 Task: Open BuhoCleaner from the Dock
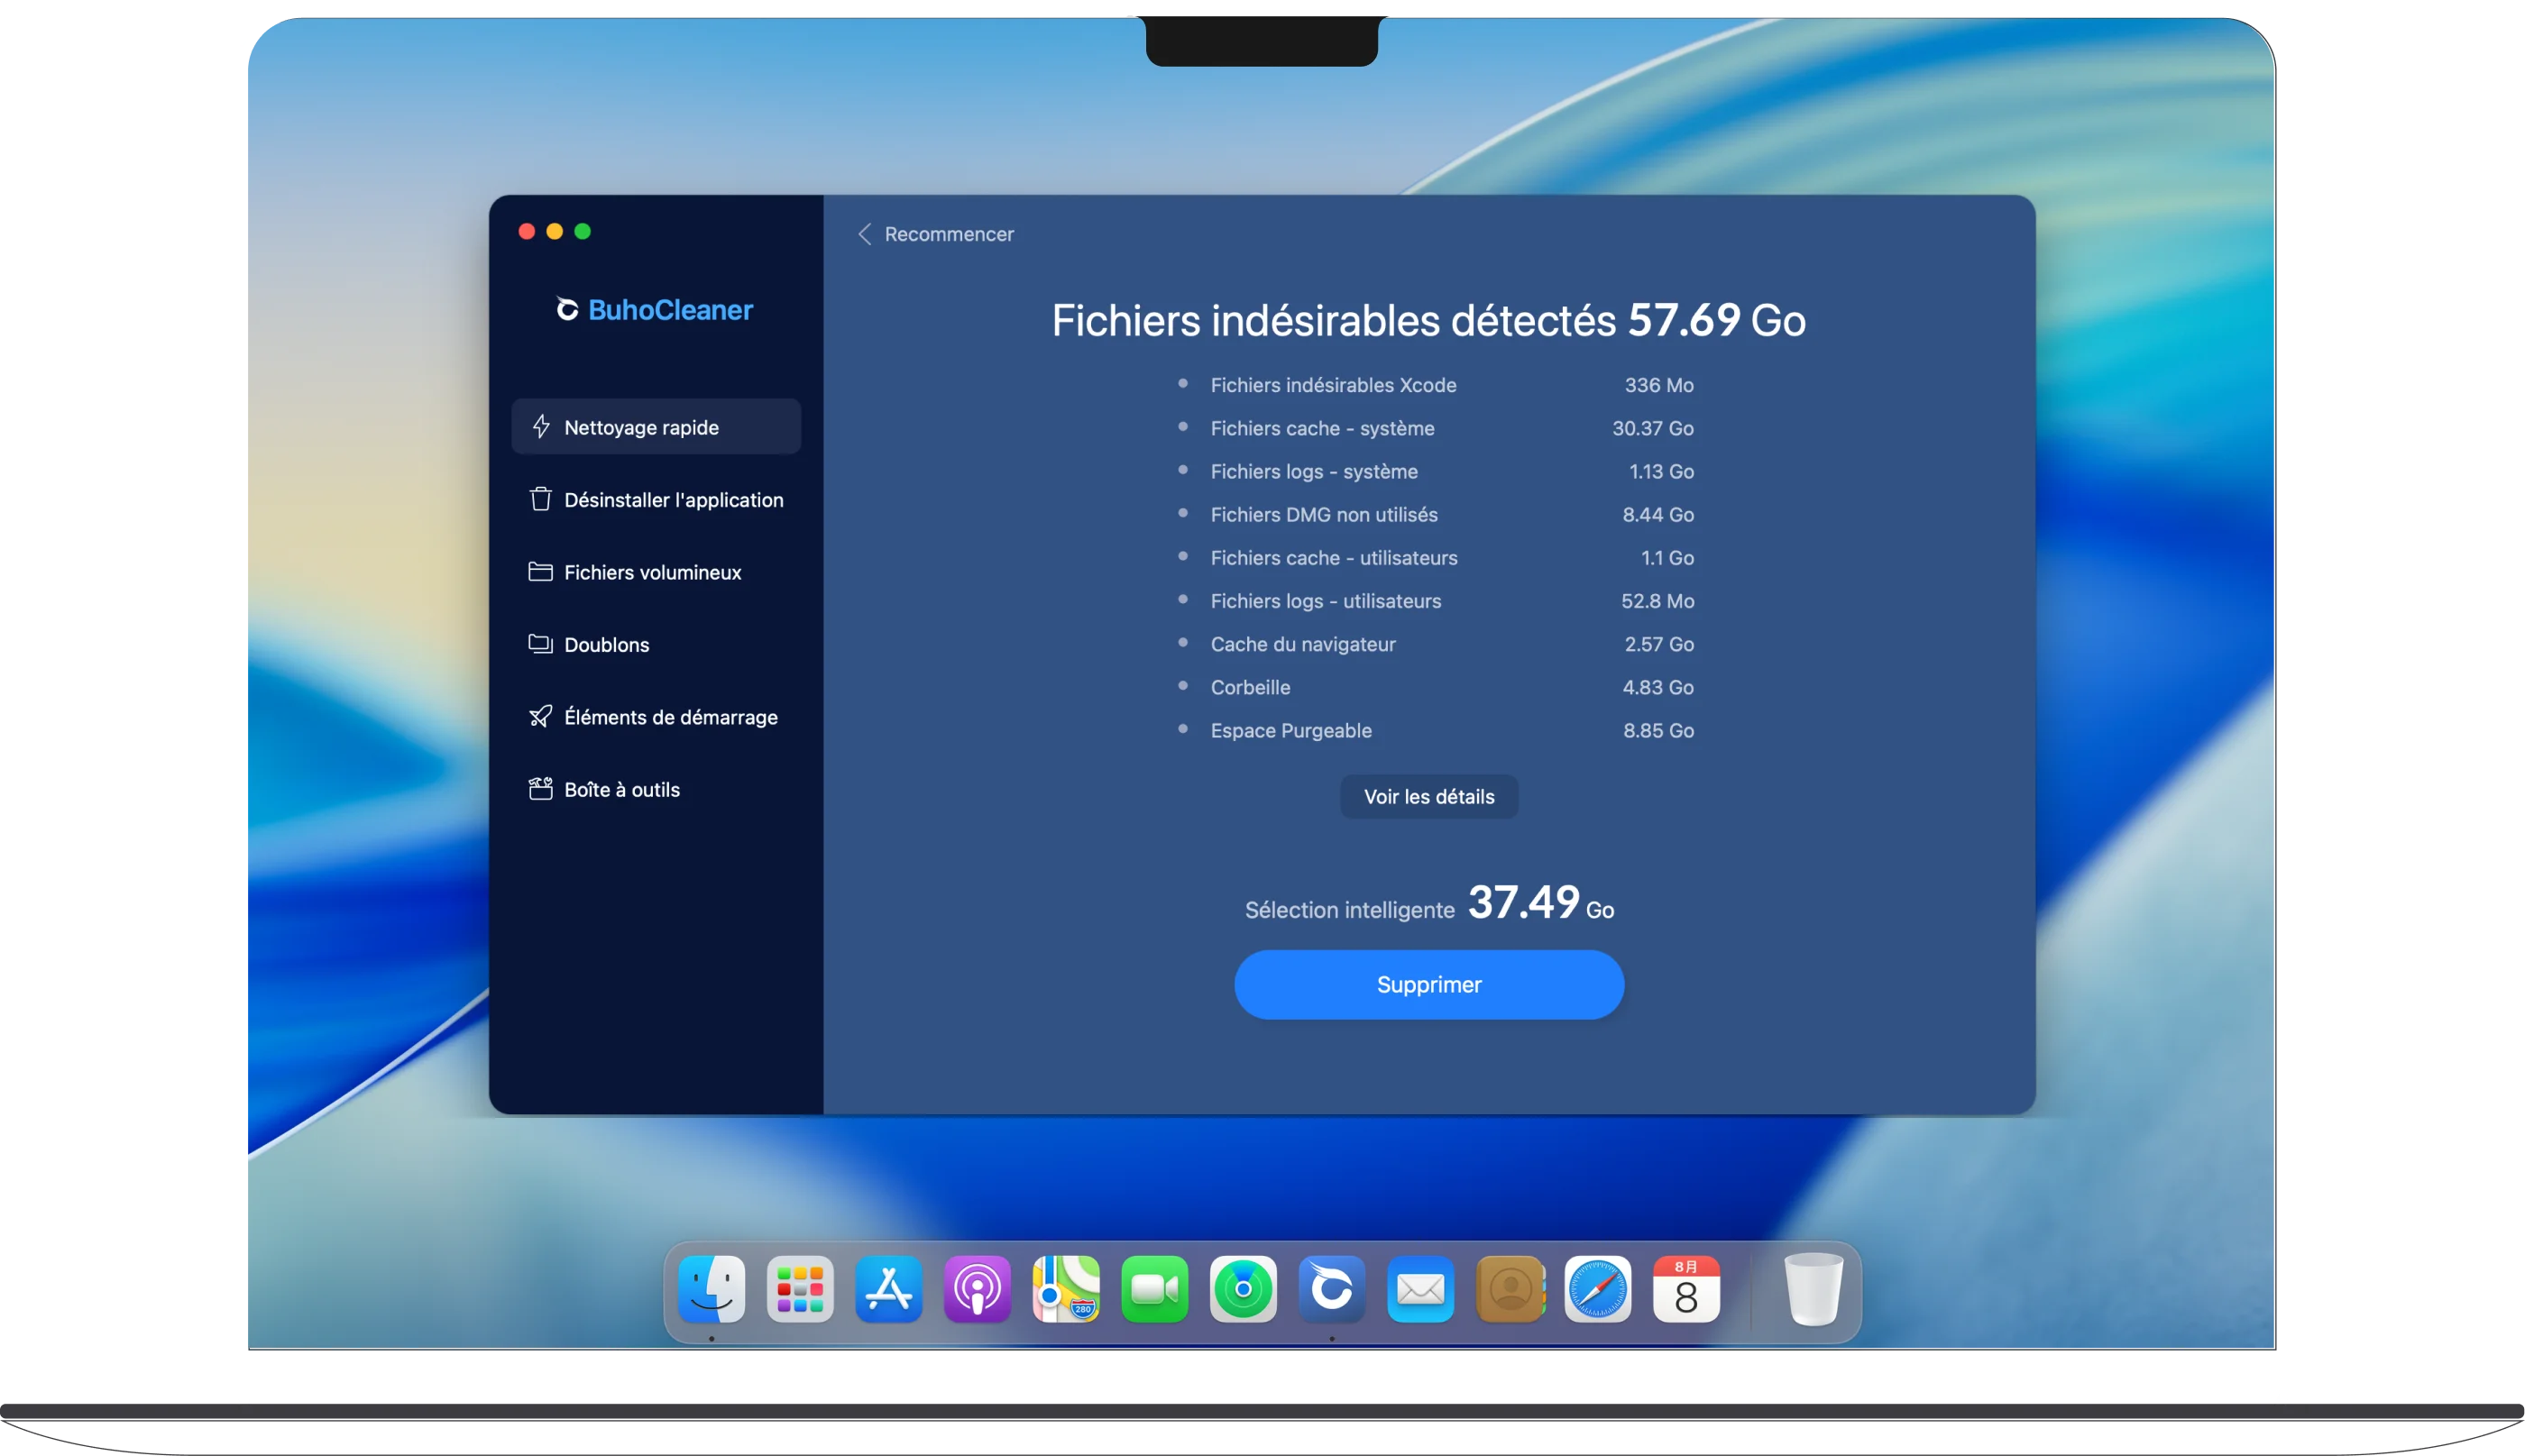click(x=1331, y=1290)
